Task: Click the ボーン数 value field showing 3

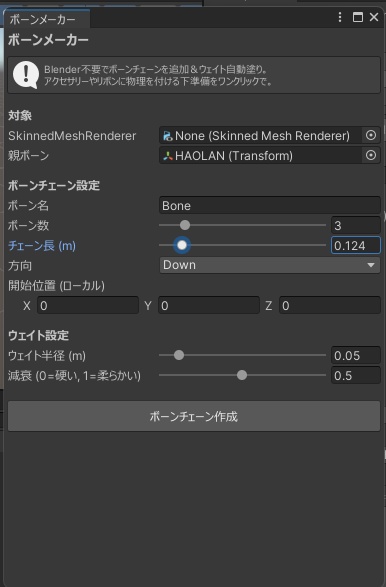Action: tap(356, 225)
